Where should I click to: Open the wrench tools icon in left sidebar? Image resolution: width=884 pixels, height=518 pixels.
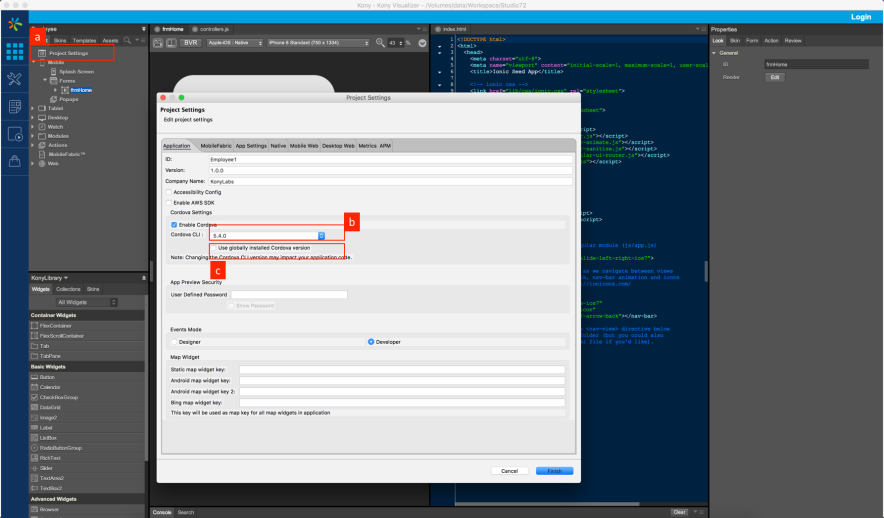[x=15, y=78]
